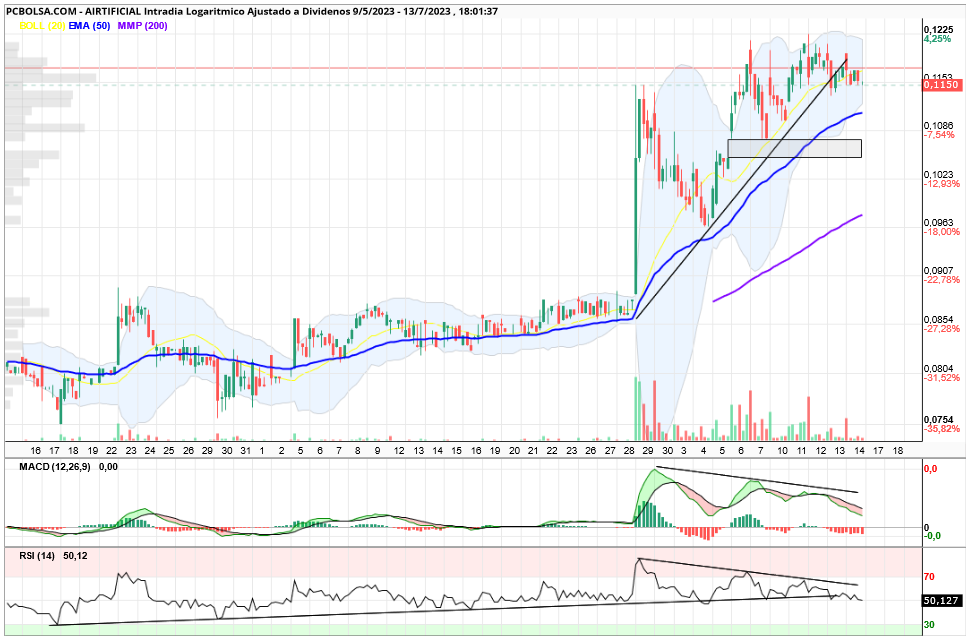Click the 0,1023 price axis label

point(938,174)
